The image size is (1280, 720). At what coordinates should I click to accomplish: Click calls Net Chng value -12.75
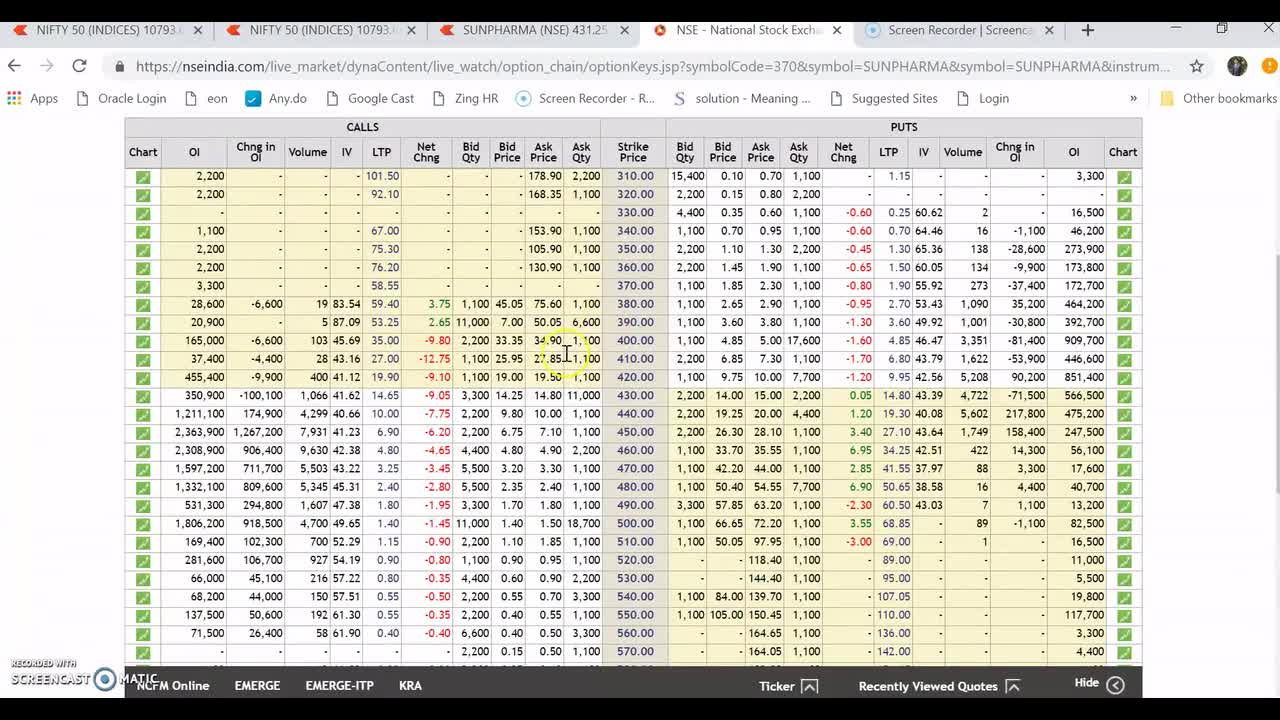coord(433,359)
